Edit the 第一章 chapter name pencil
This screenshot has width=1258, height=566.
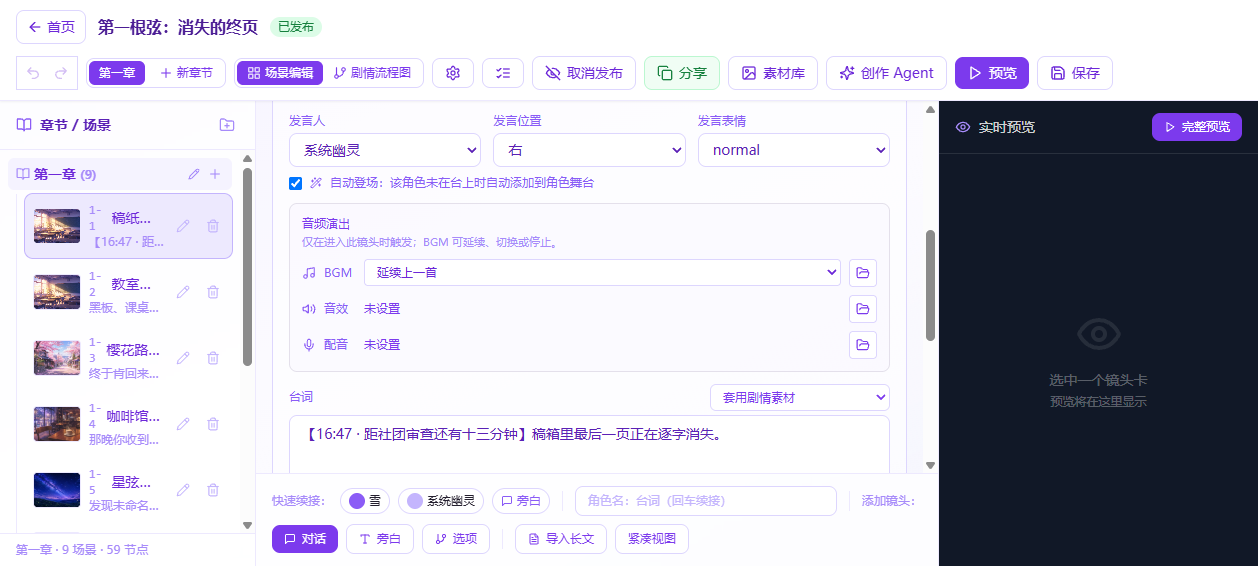pos(194,174)
